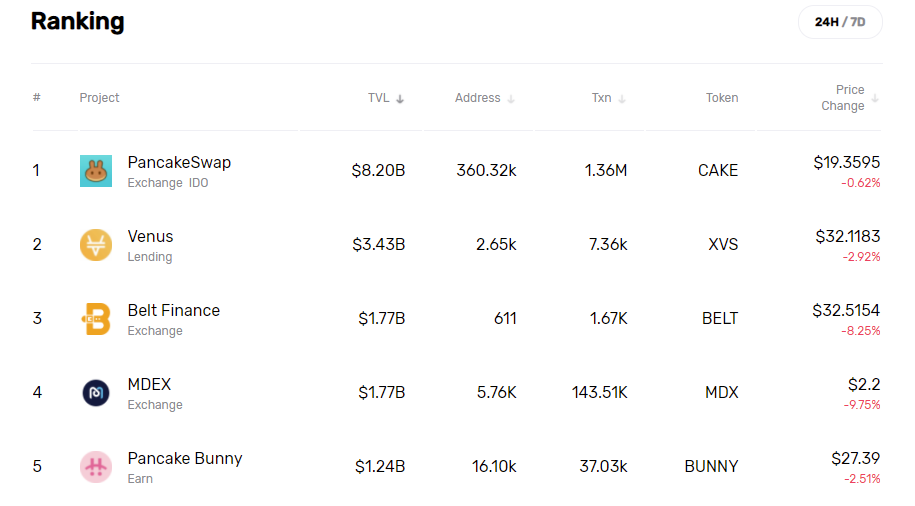915x506 pixels.
Task: Click the Project column header
Action: (99, 98)
